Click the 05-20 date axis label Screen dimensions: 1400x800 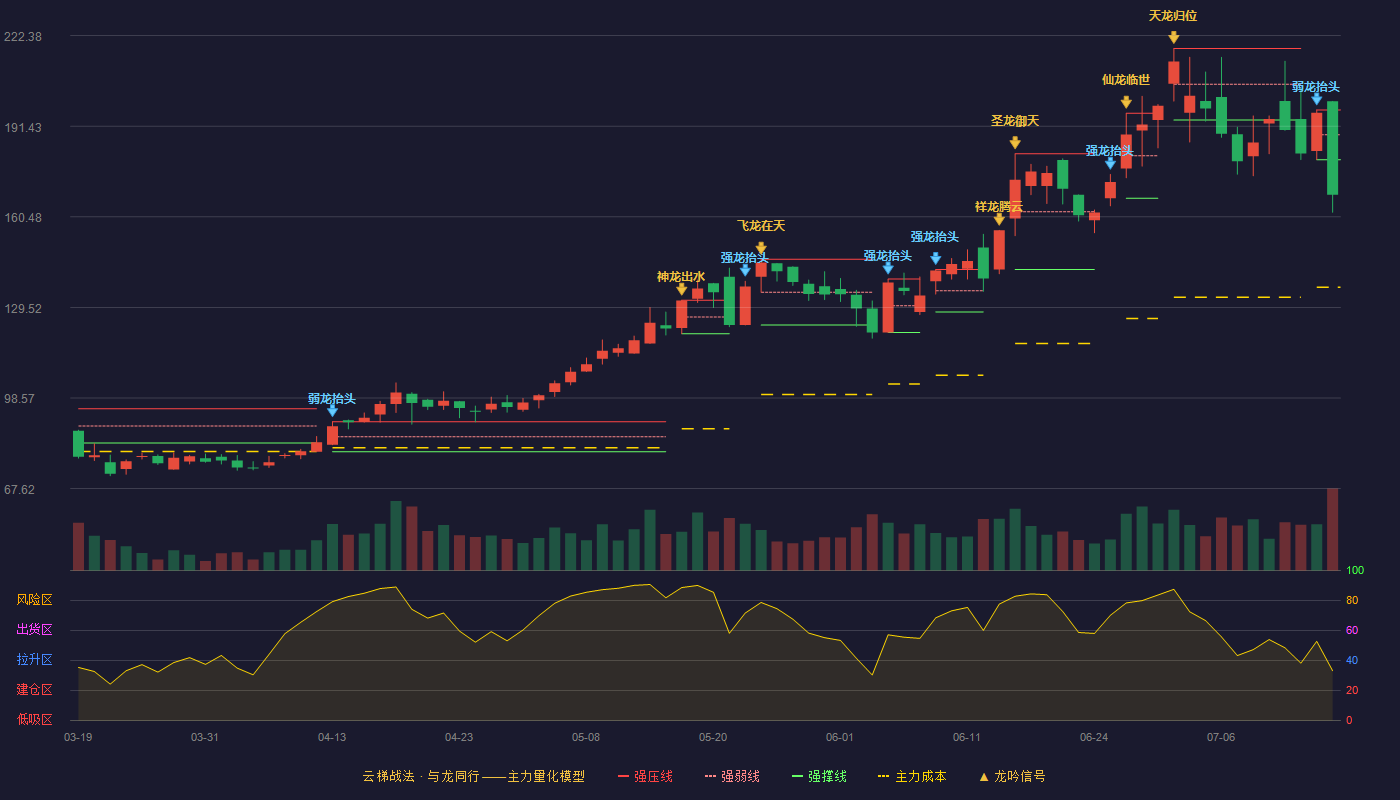coord(713,737)
